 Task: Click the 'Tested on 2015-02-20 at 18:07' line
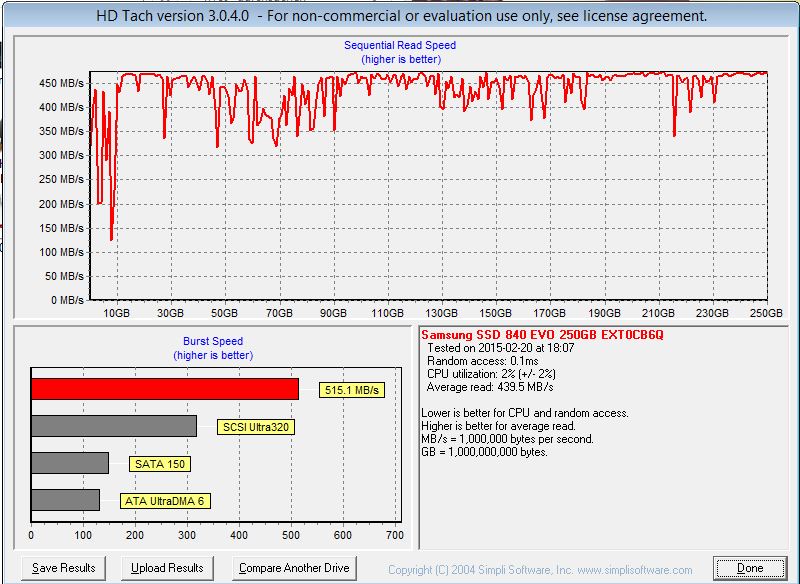(x=501, y=348)
